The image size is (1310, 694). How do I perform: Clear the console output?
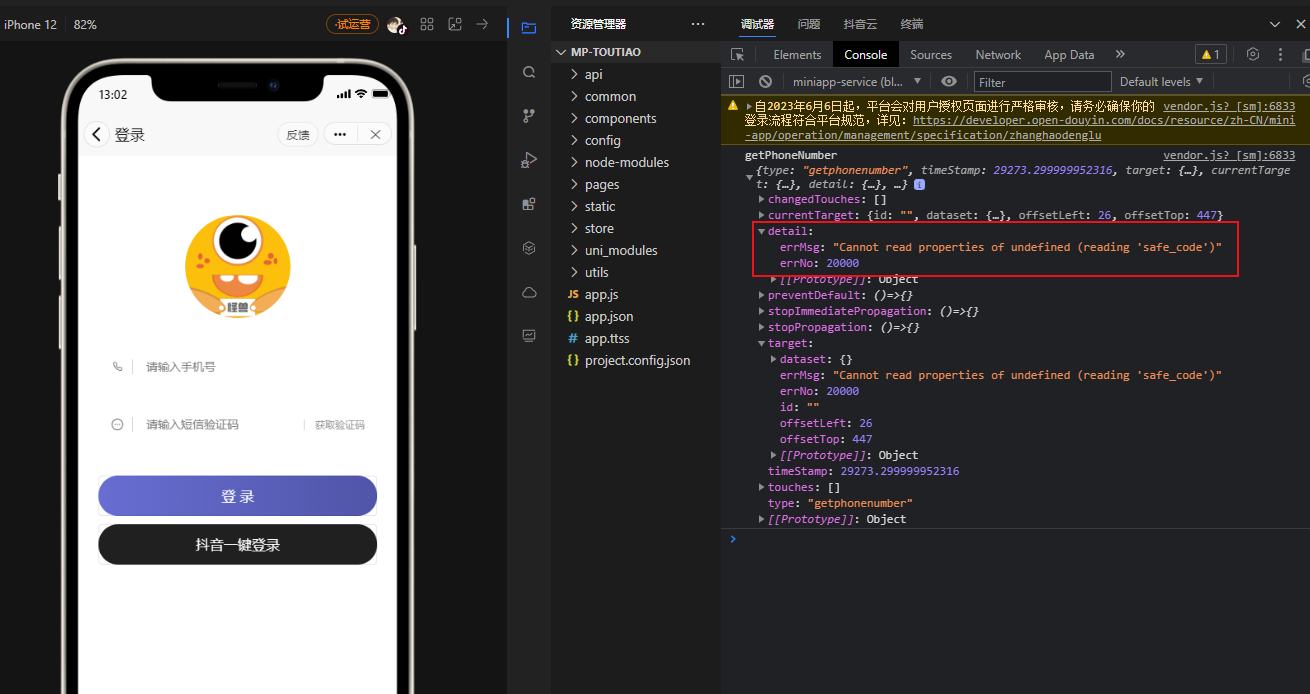(x=765, y=82)
